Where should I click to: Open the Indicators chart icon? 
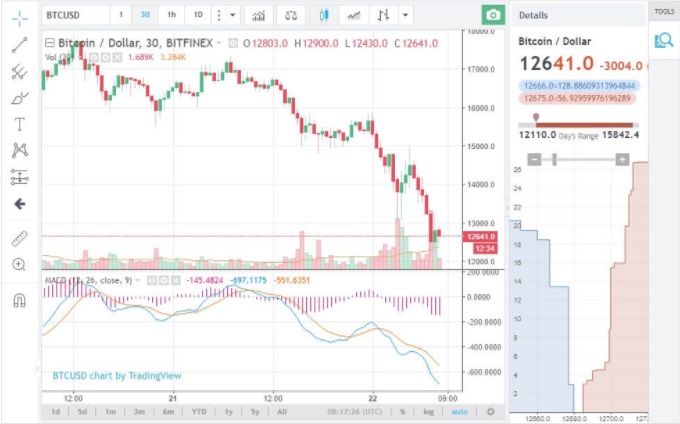[x=259, y=15]
